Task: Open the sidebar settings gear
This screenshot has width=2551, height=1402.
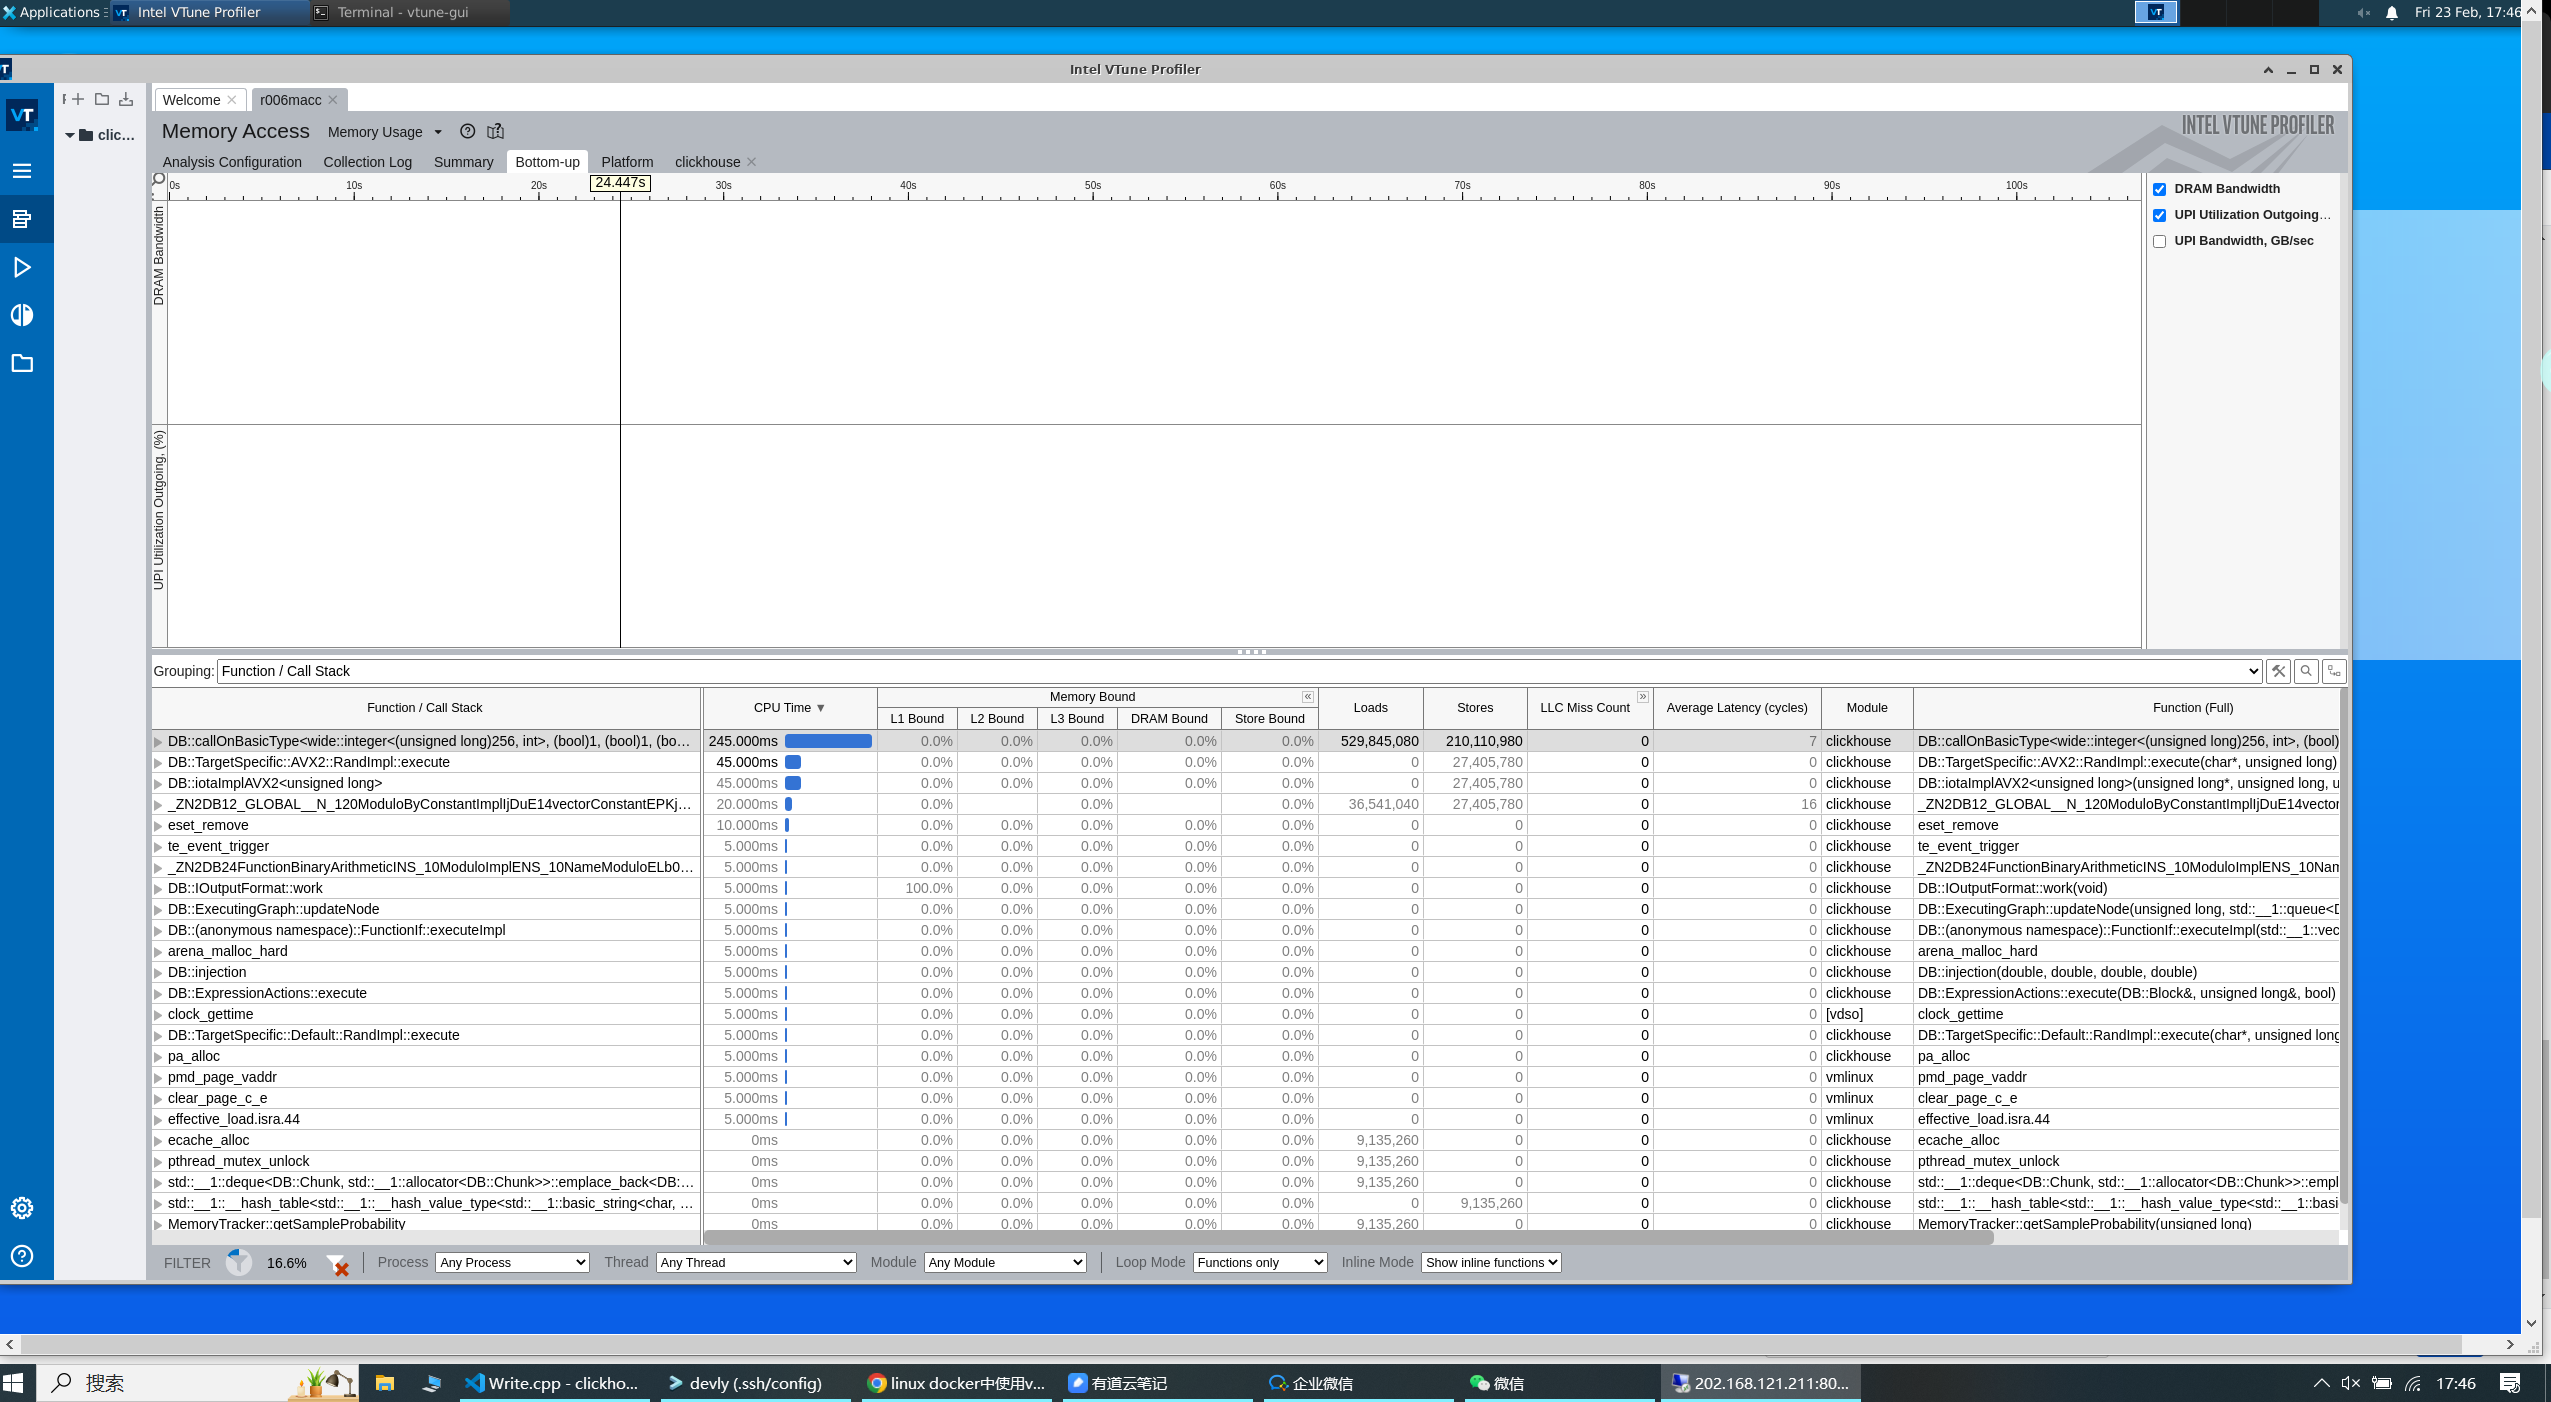Action: (22, 1208)
